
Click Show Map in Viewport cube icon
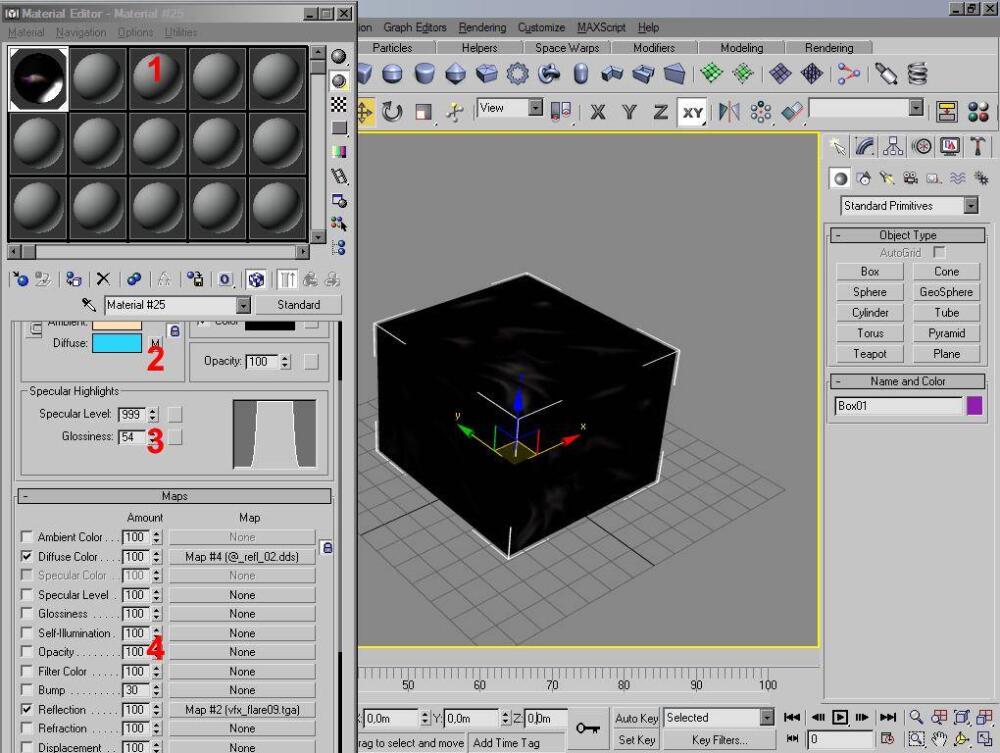pos(256,279)
